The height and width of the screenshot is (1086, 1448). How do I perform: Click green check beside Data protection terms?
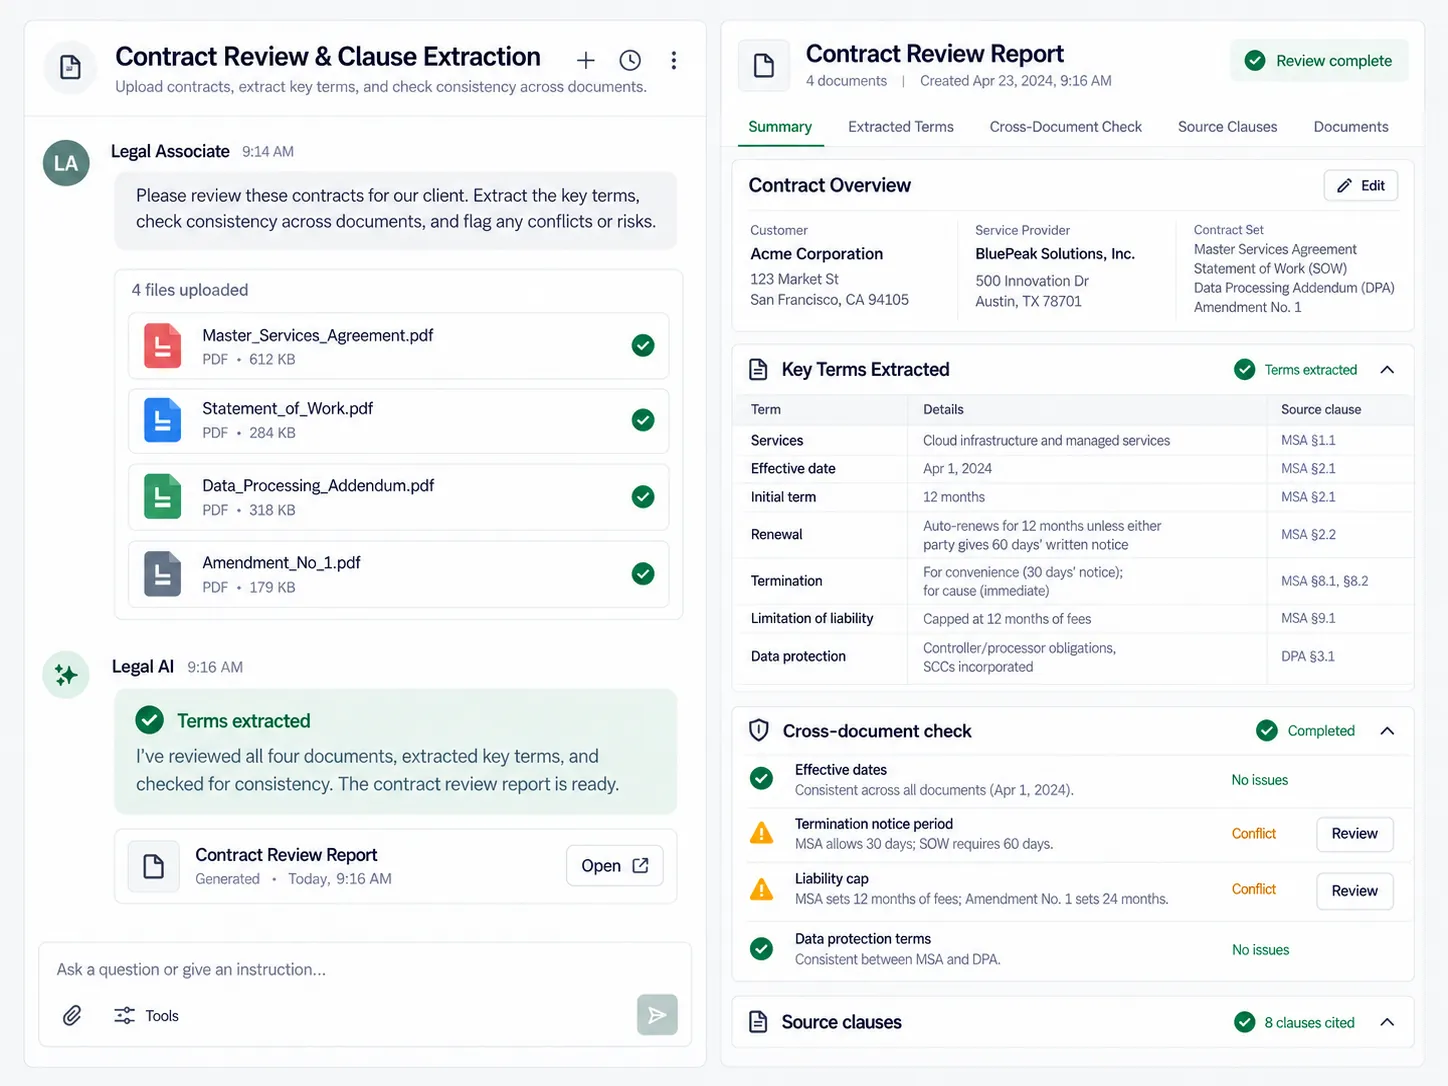coord(762,949)
